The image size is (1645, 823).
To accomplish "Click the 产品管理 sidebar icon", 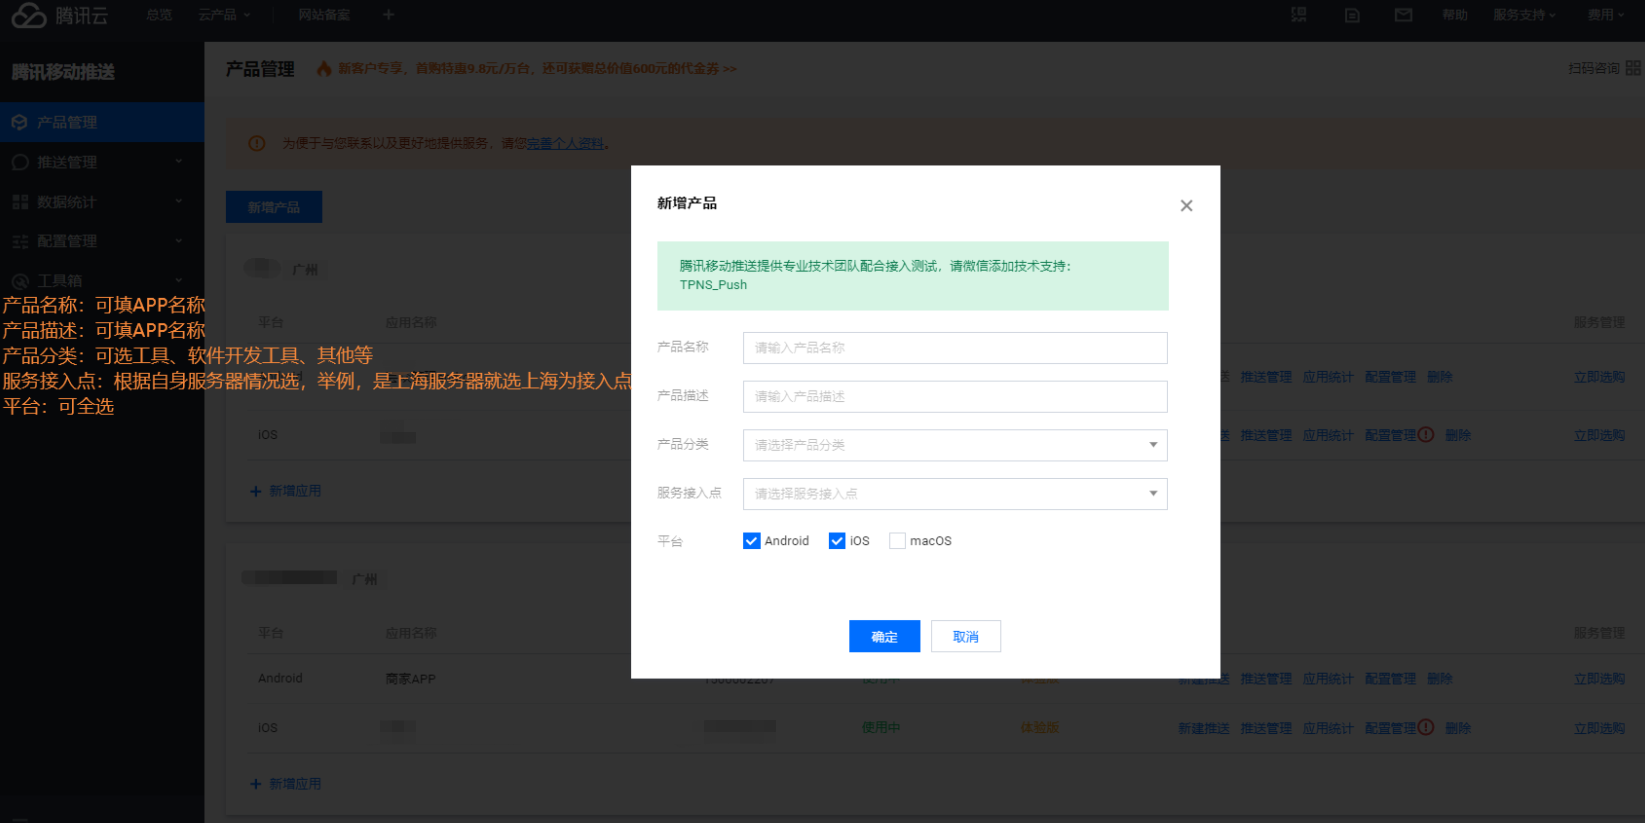I will coord(20,122).
